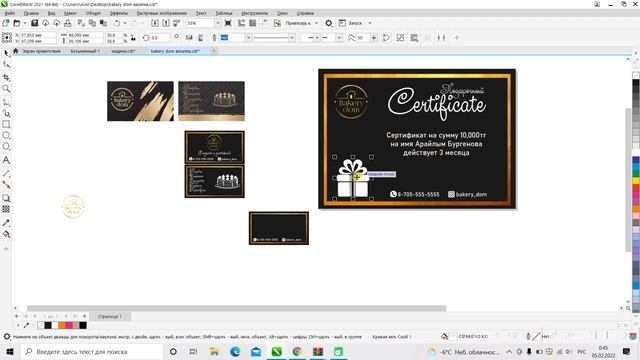
Task: Expand the Undo history dropdown arrow
Action: (x=125, y=23)
